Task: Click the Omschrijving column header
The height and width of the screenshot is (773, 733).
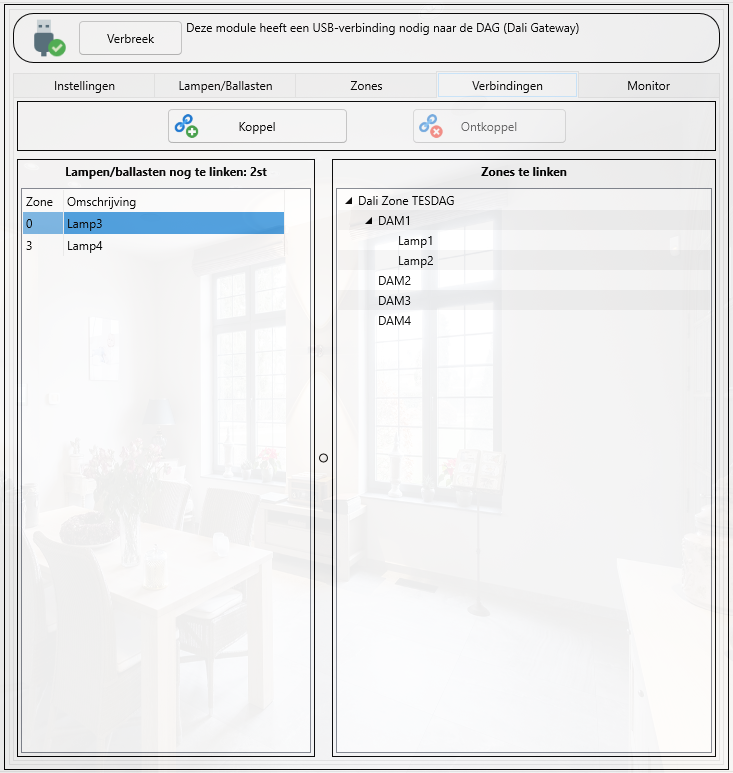Action: coord(174,202)
